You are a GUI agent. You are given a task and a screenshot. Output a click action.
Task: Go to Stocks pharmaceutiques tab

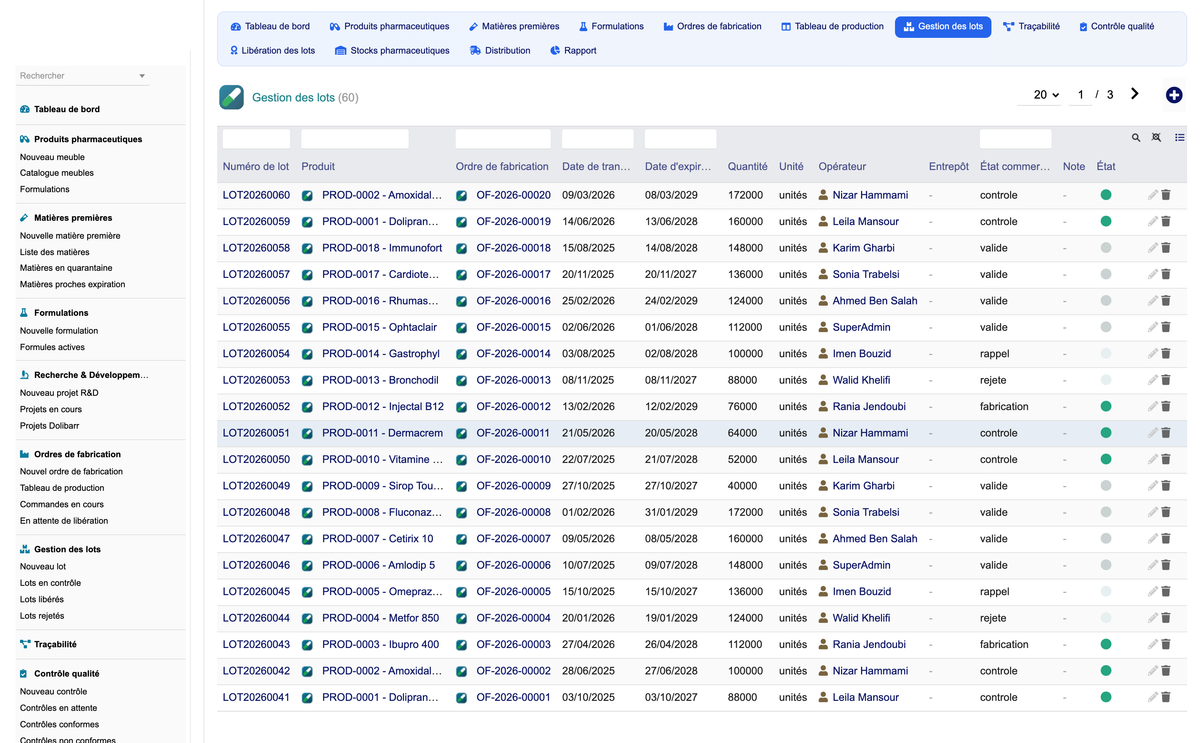point(392,50)
